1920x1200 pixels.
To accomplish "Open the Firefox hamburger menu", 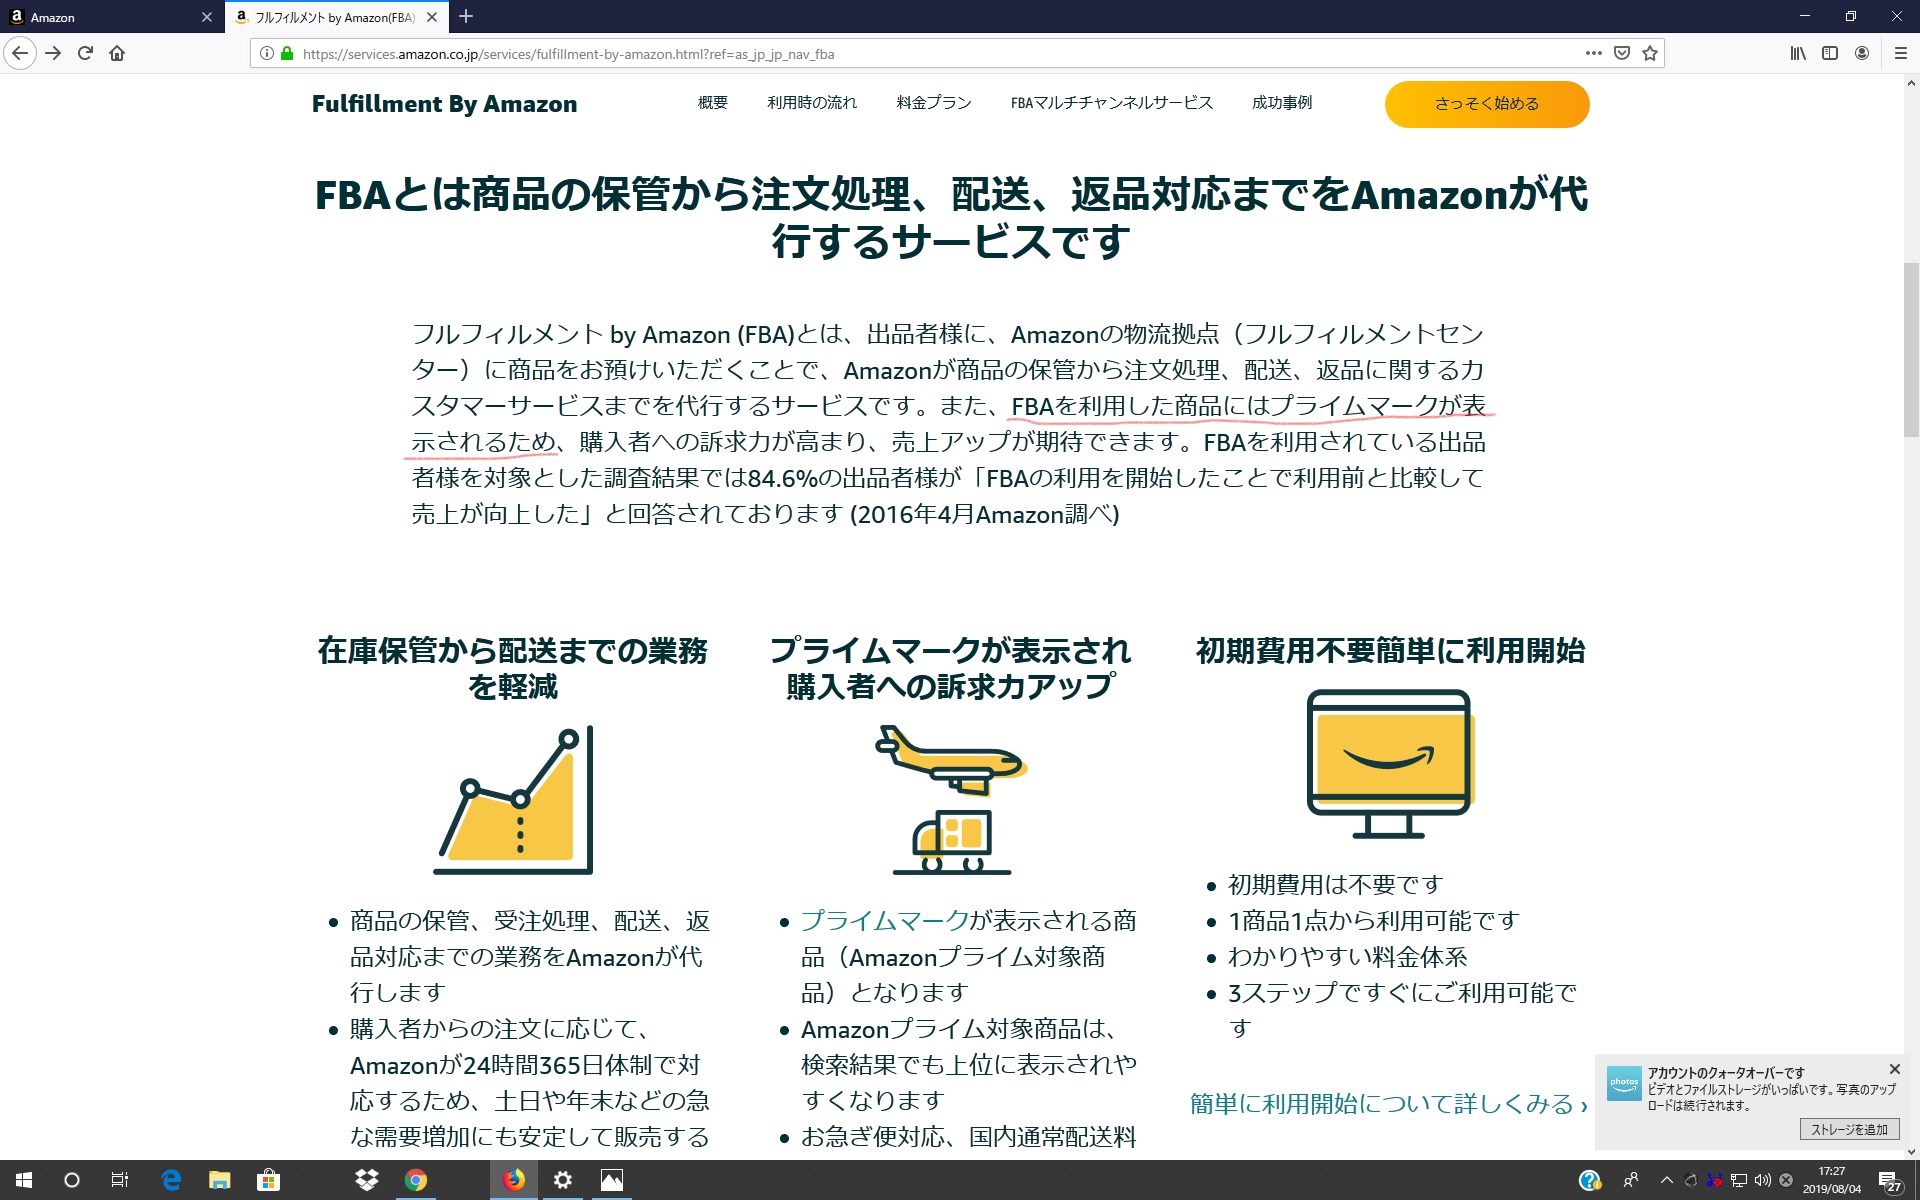I will [1901, 53].
